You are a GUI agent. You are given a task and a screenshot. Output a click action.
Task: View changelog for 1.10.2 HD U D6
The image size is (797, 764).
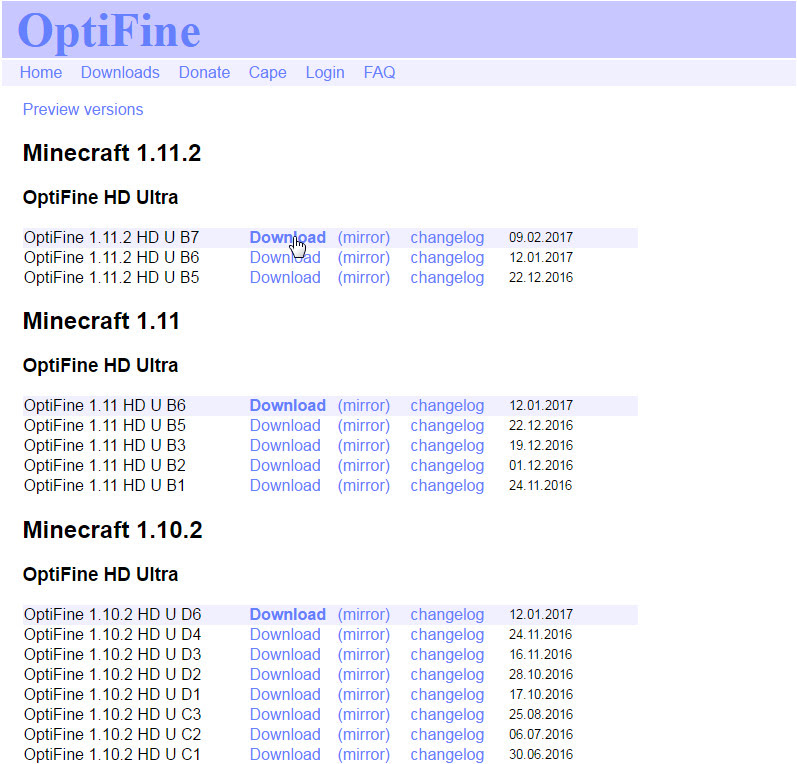(x=447, y=614)
